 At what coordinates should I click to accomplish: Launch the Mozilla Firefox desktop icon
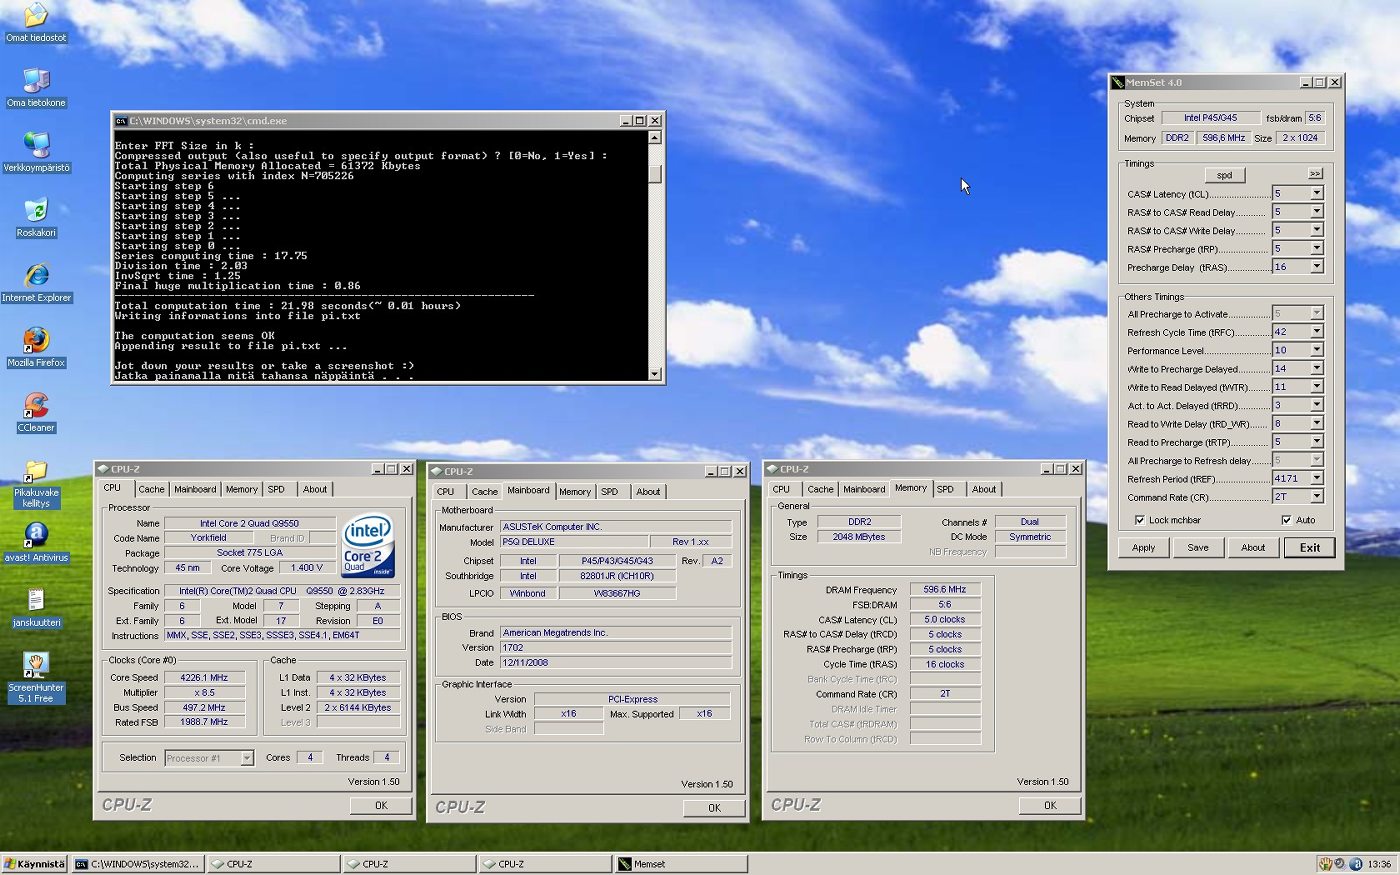coord(36,340)
